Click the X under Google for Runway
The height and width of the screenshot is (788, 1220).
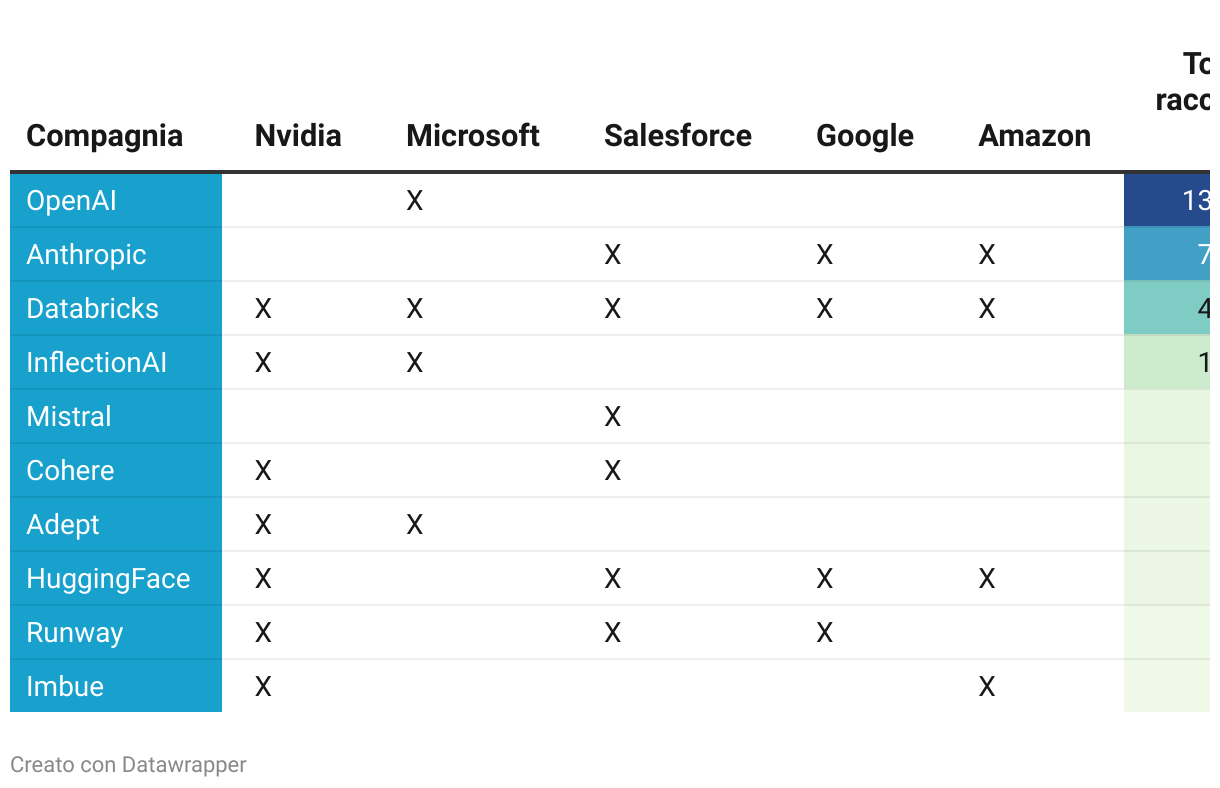click(x=825, y=633)
